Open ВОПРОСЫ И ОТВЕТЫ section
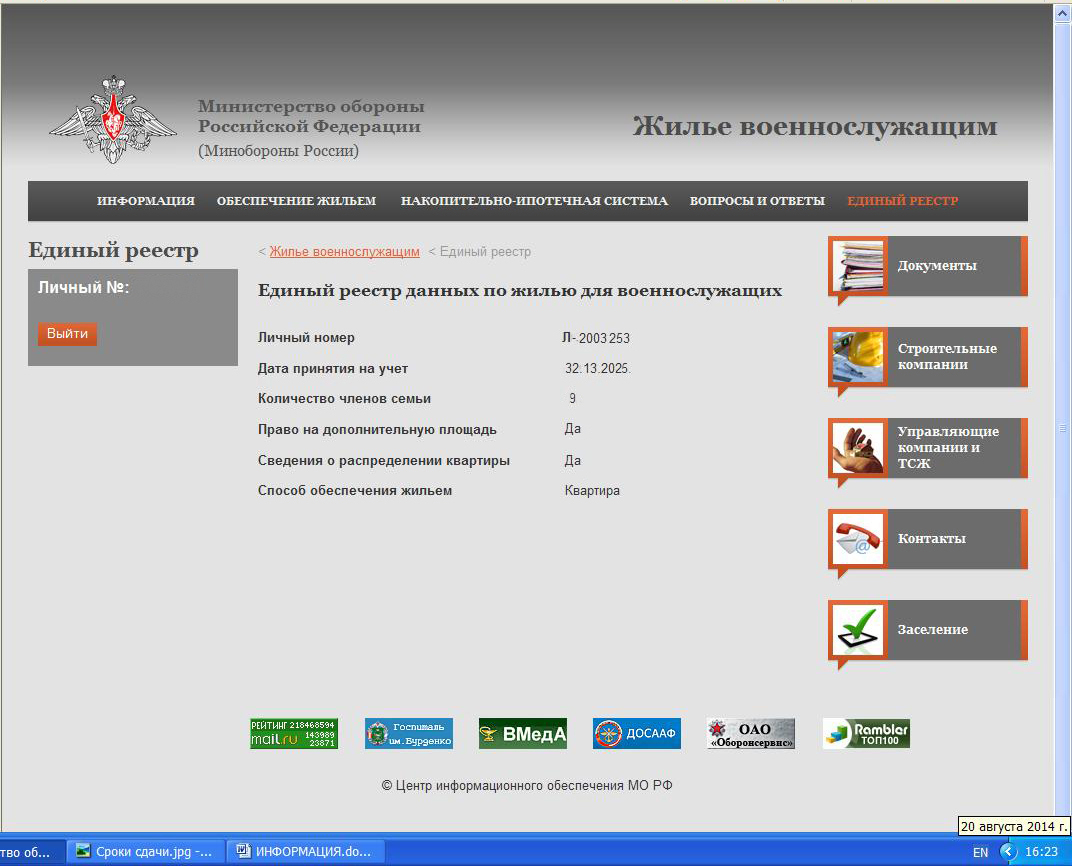Image resolution: width=1072 pixels, height=866 pixels. 757,201
